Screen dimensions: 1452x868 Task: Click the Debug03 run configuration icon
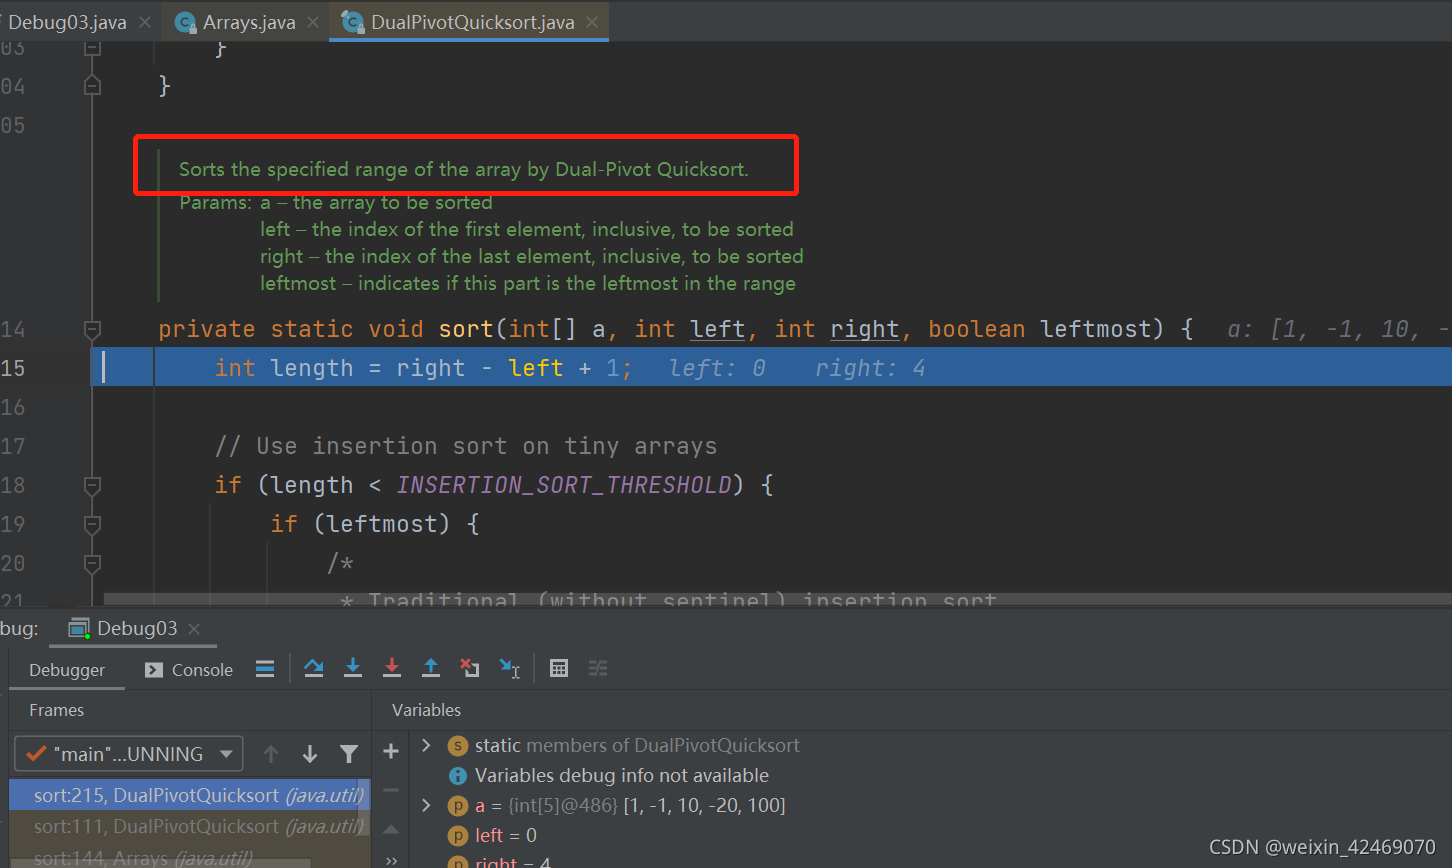click(x=79, y=628)
